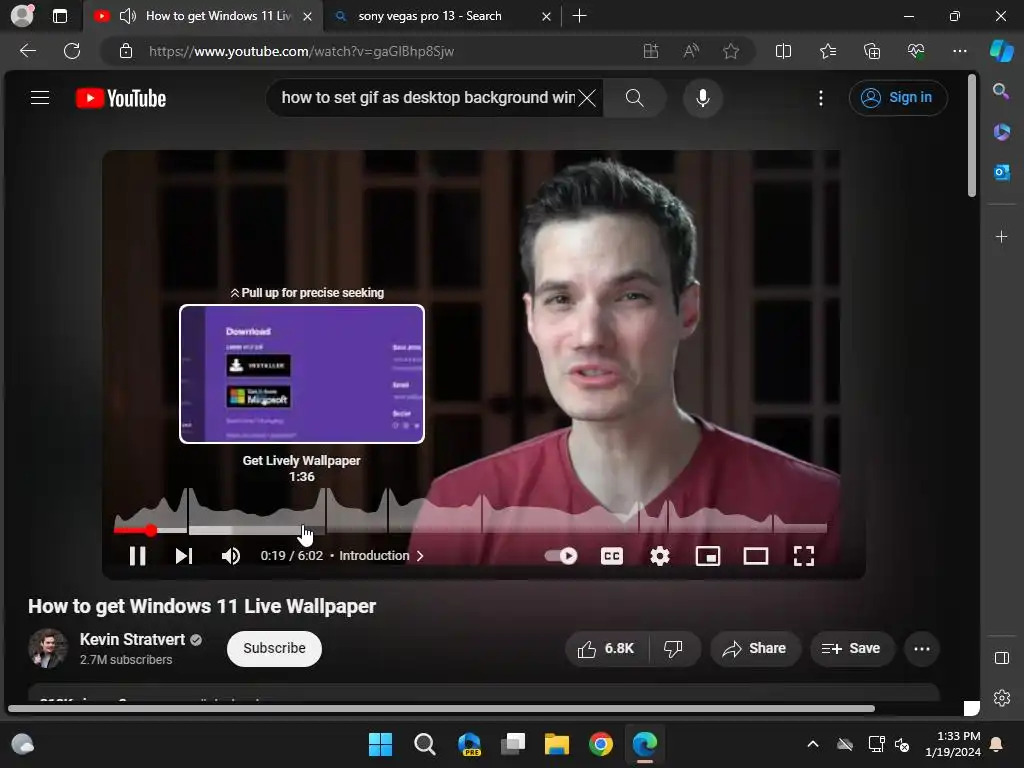
Task: Open the Edge profile avatar
Action: pyautogui.click(x=22, y=16)
